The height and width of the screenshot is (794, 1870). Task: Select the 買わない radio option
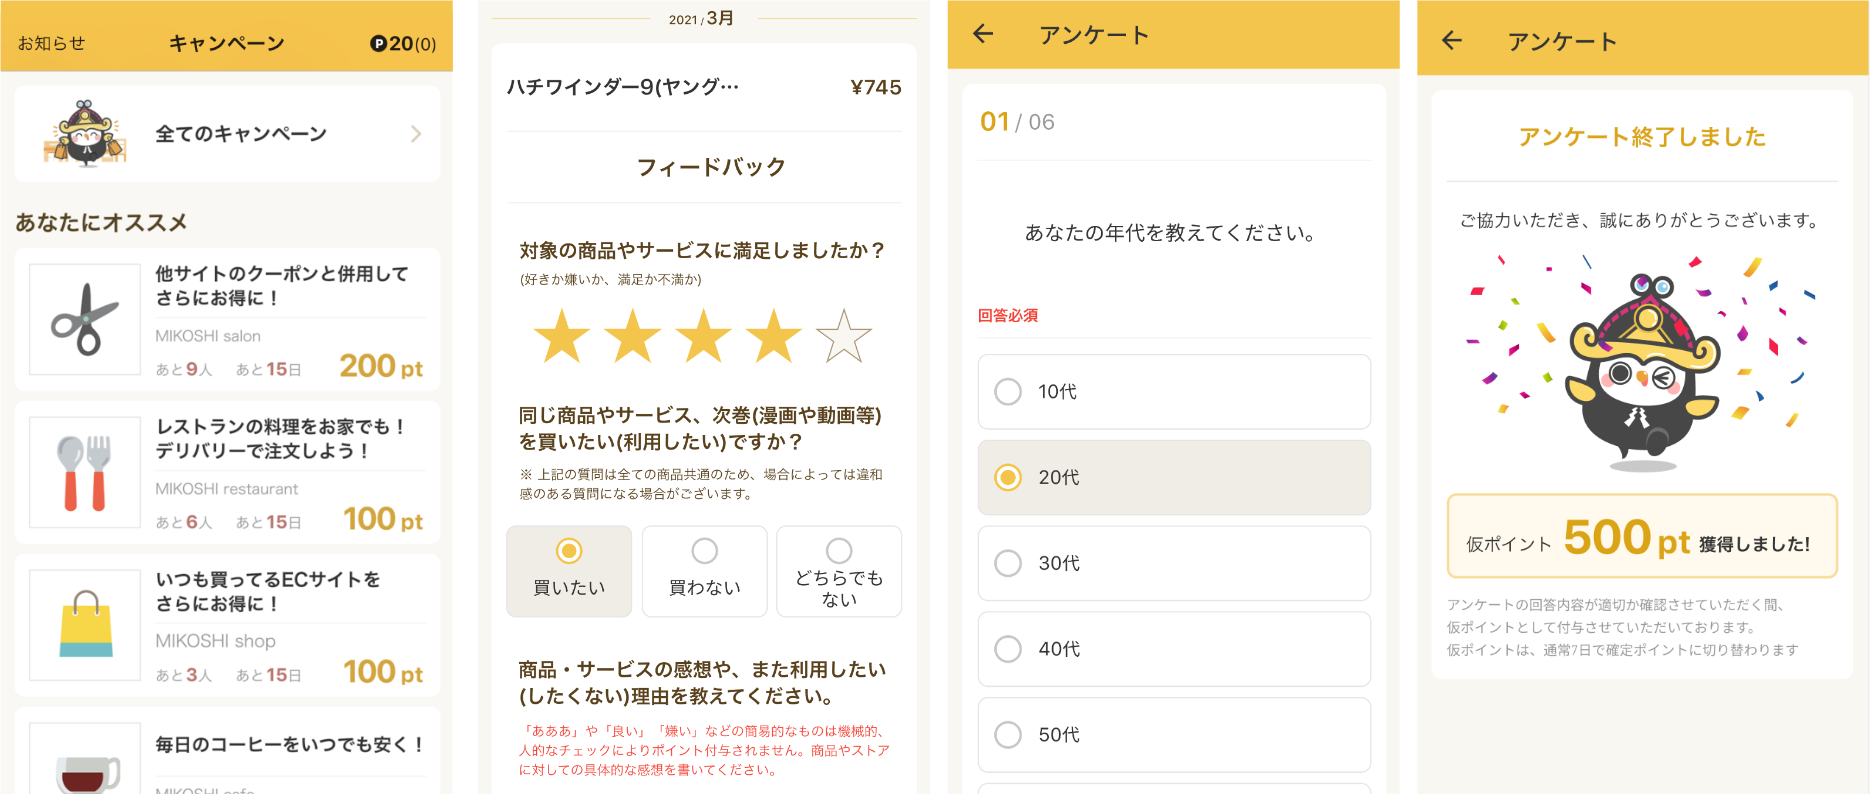705,571
